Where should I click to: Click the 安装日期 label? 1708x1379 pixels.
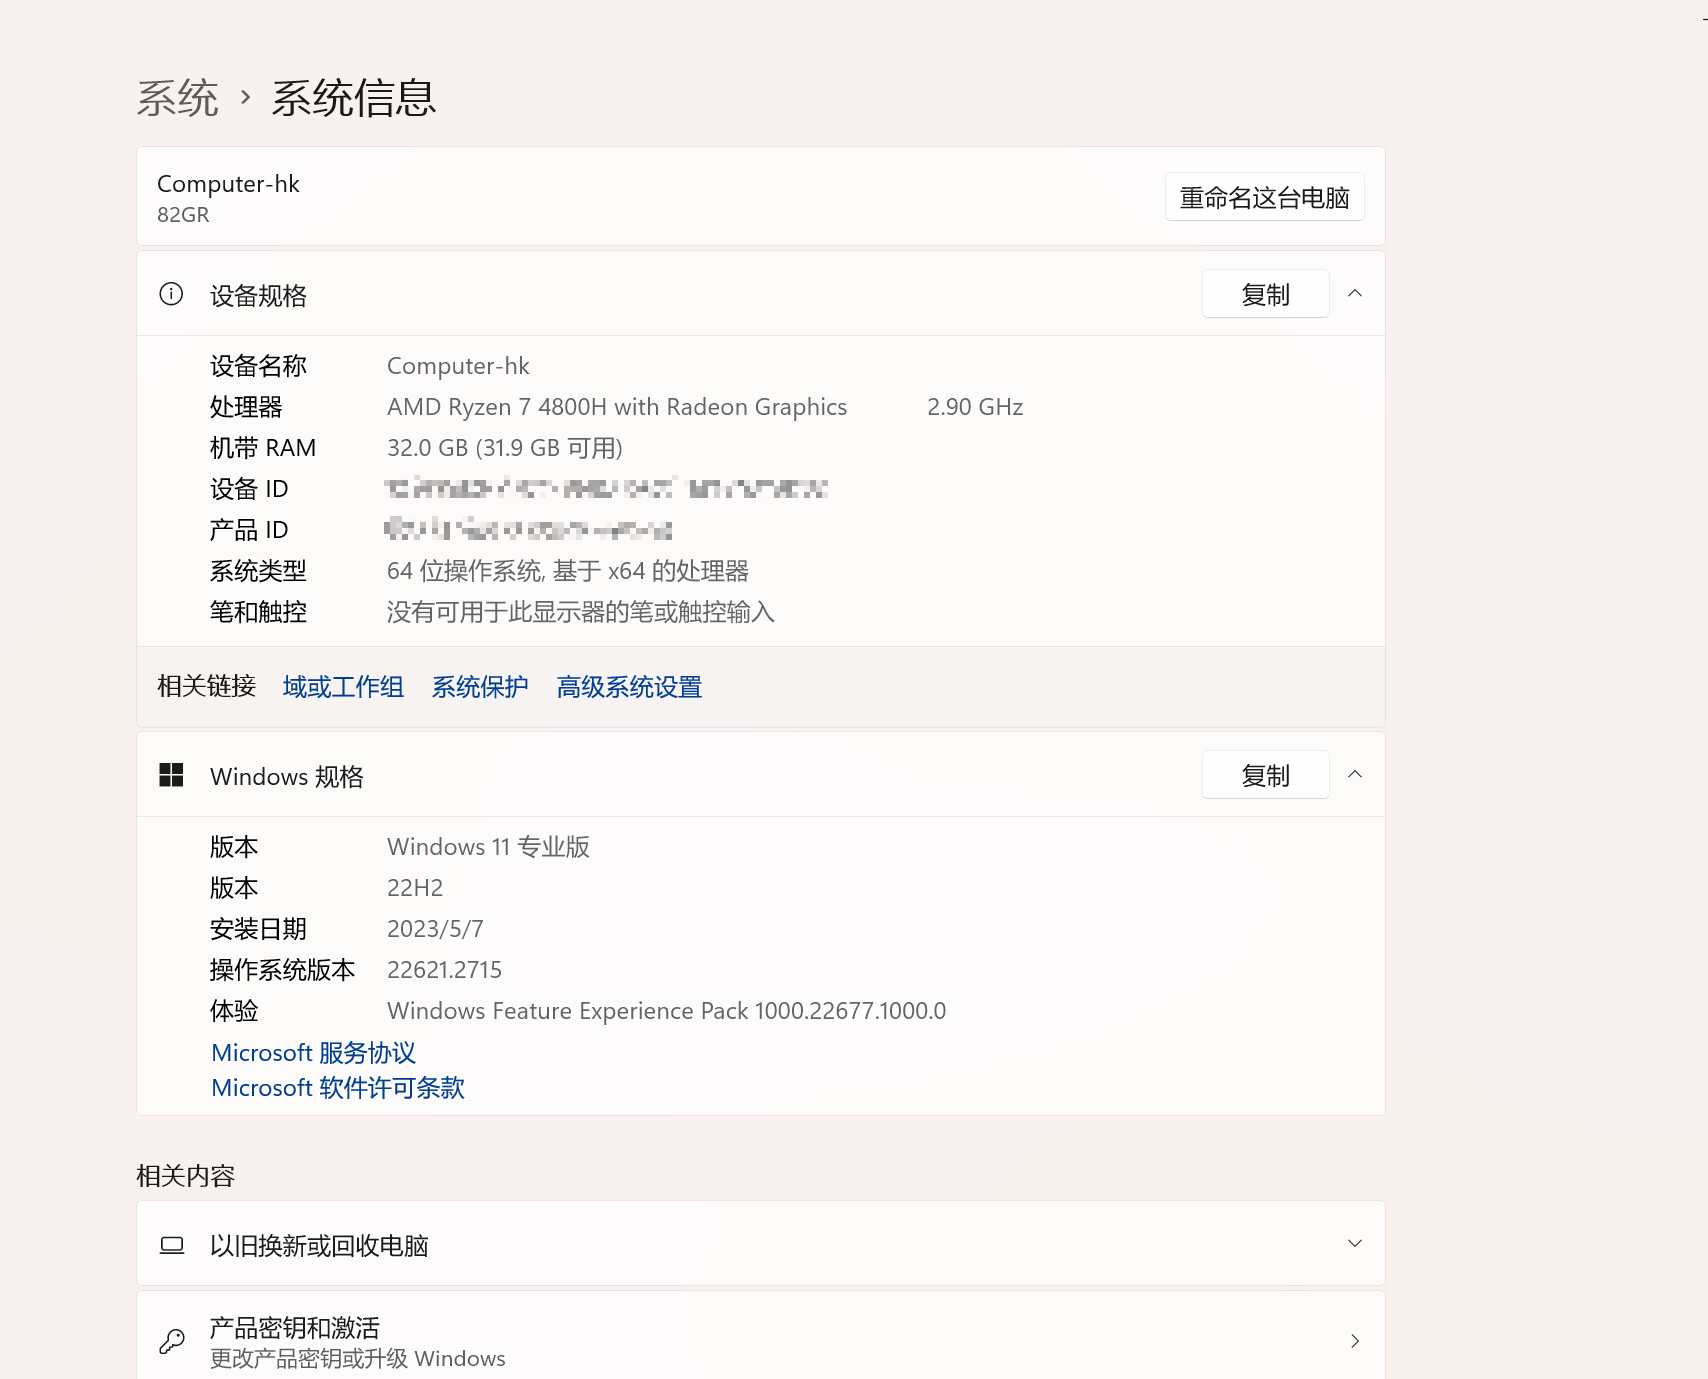click(x=258, y=929)
